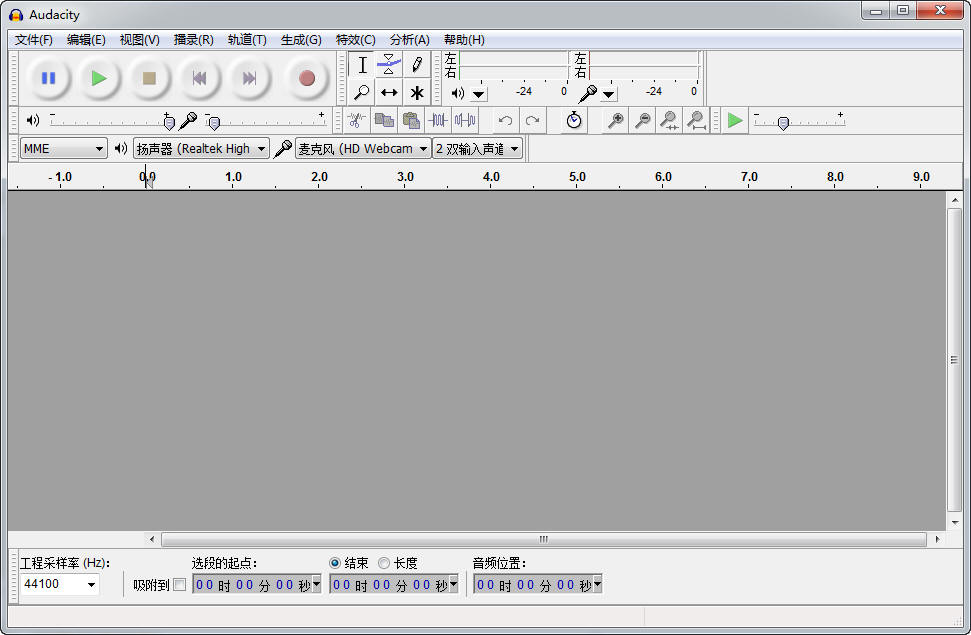Skip to start of the project
This screenshot has width=971, height=635.
coord(199,78)
